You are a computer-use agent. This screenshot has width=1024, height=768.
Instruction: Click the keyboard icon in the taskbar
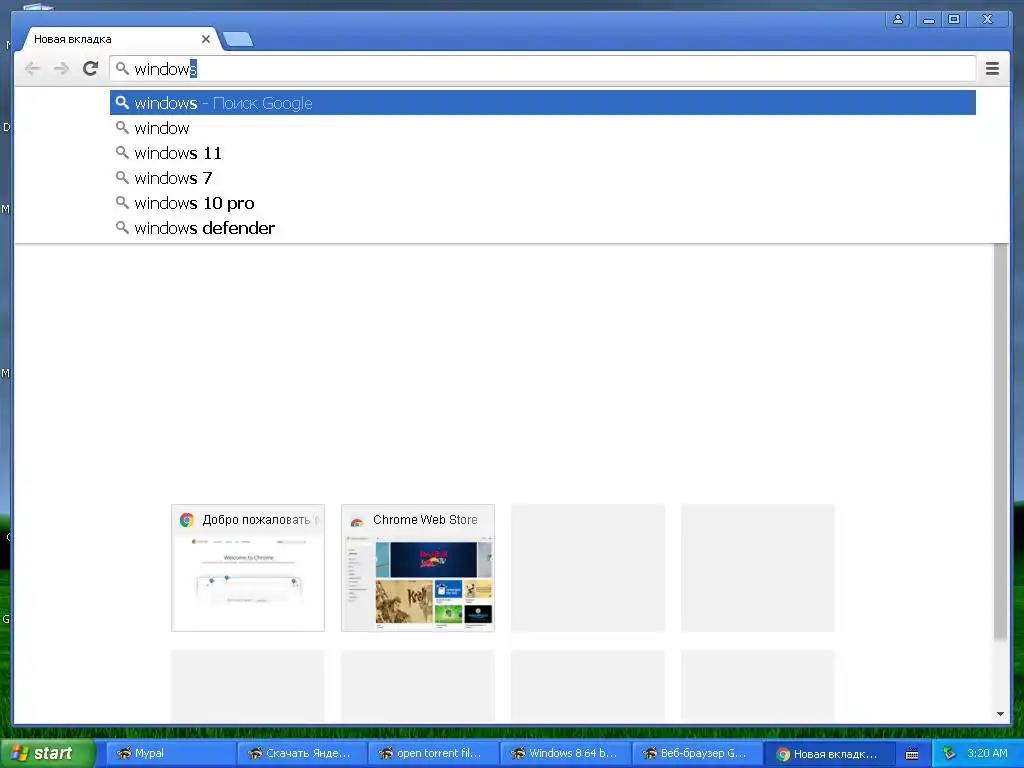pyautogui.click(x=912, y=754)
